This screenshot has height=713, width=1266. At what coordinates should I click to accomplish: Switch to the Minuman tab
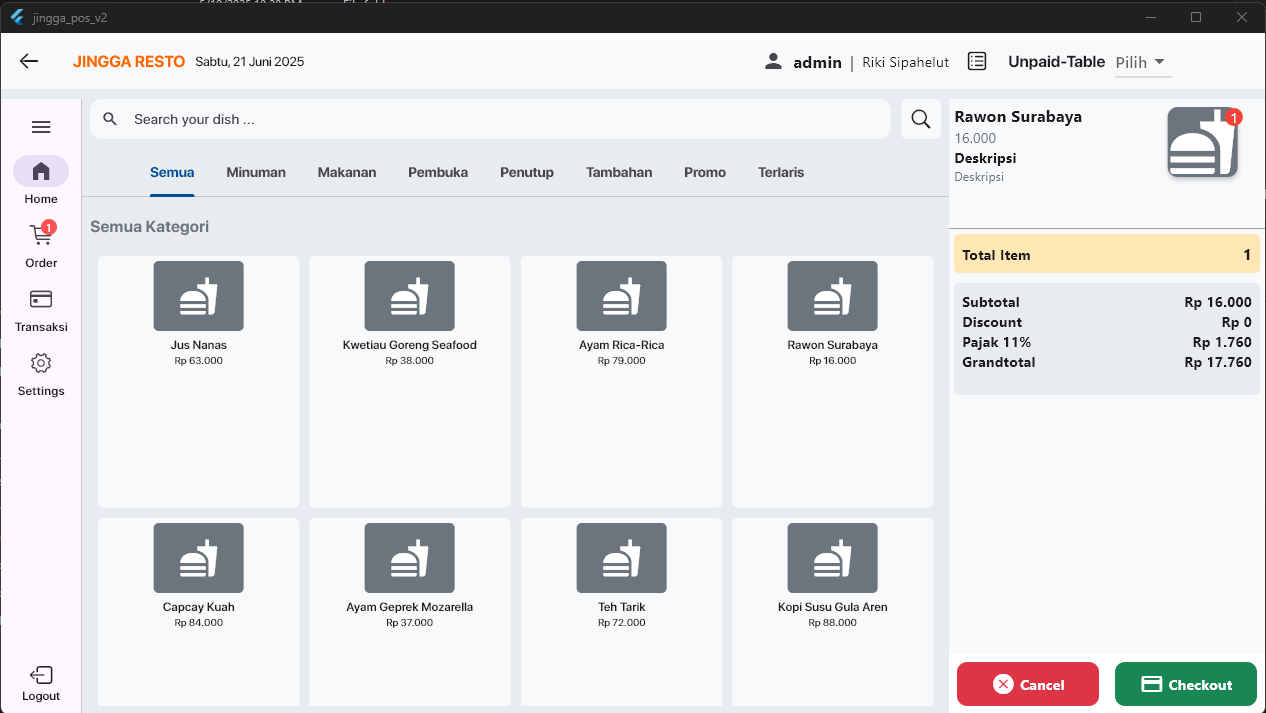coord(256,172)
